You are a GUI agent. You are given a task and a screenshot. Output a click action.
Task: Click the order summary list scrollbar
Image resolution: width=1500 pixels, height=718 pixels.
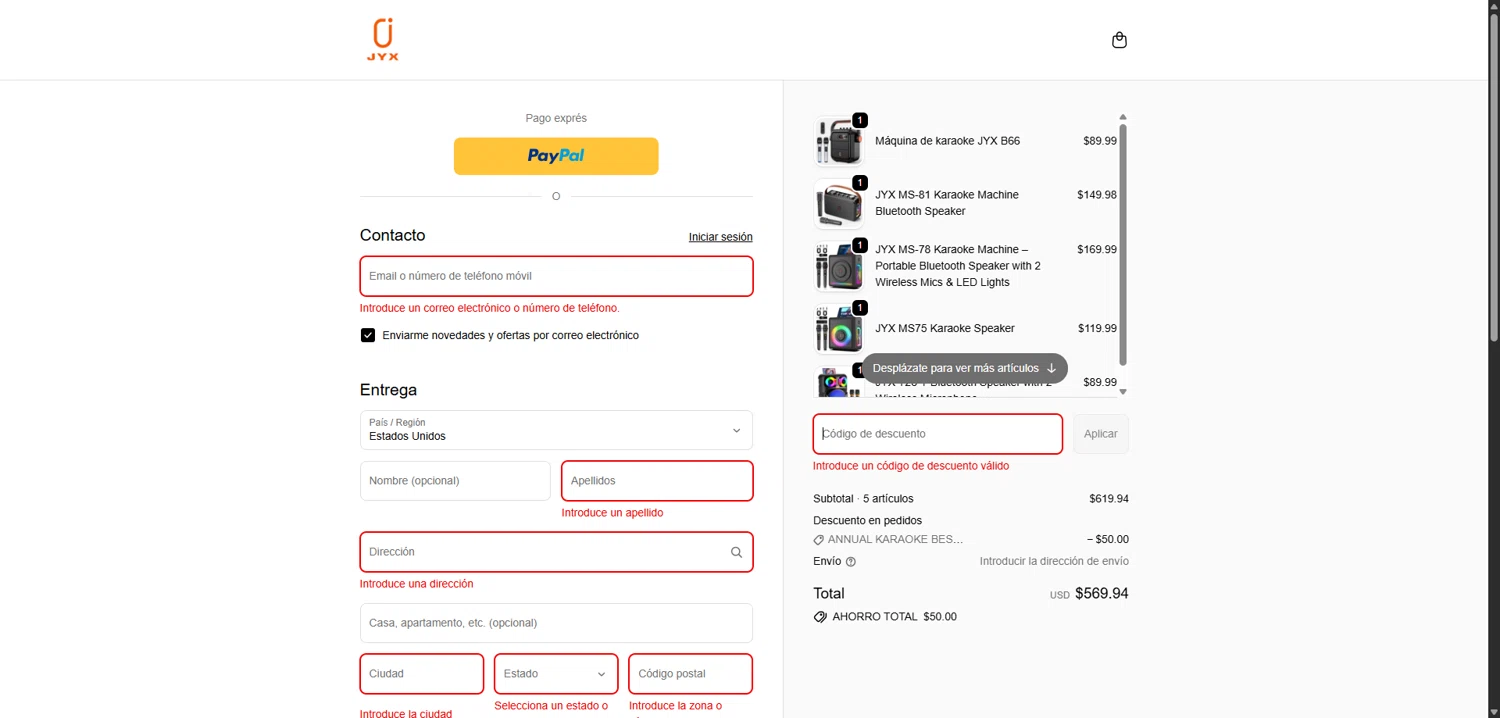point(1123,245)
